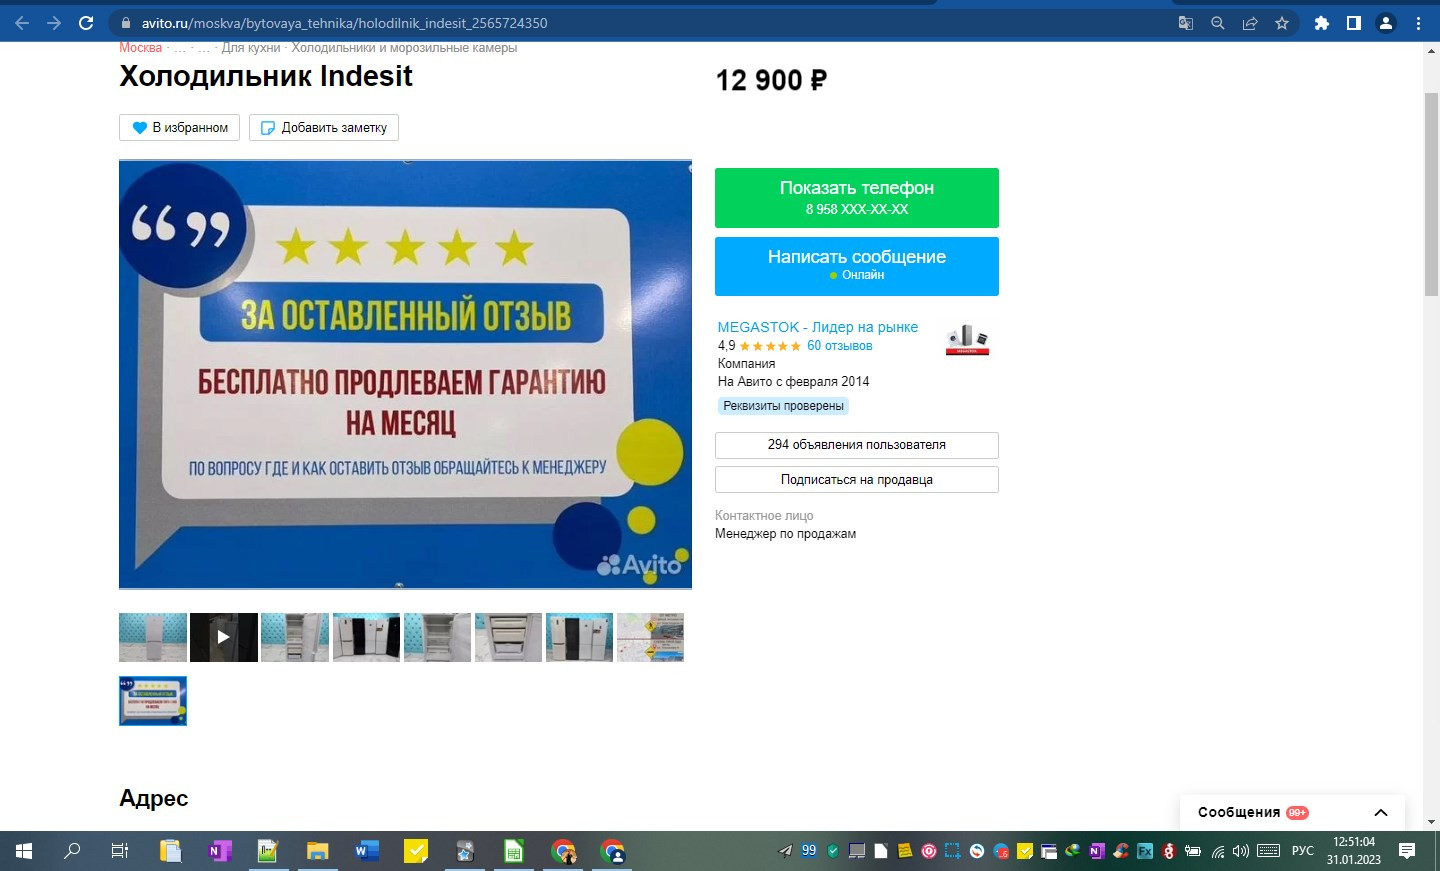
Task: Open the Windows Start menu
Action: pyautogui.click(x=24, y=851)
